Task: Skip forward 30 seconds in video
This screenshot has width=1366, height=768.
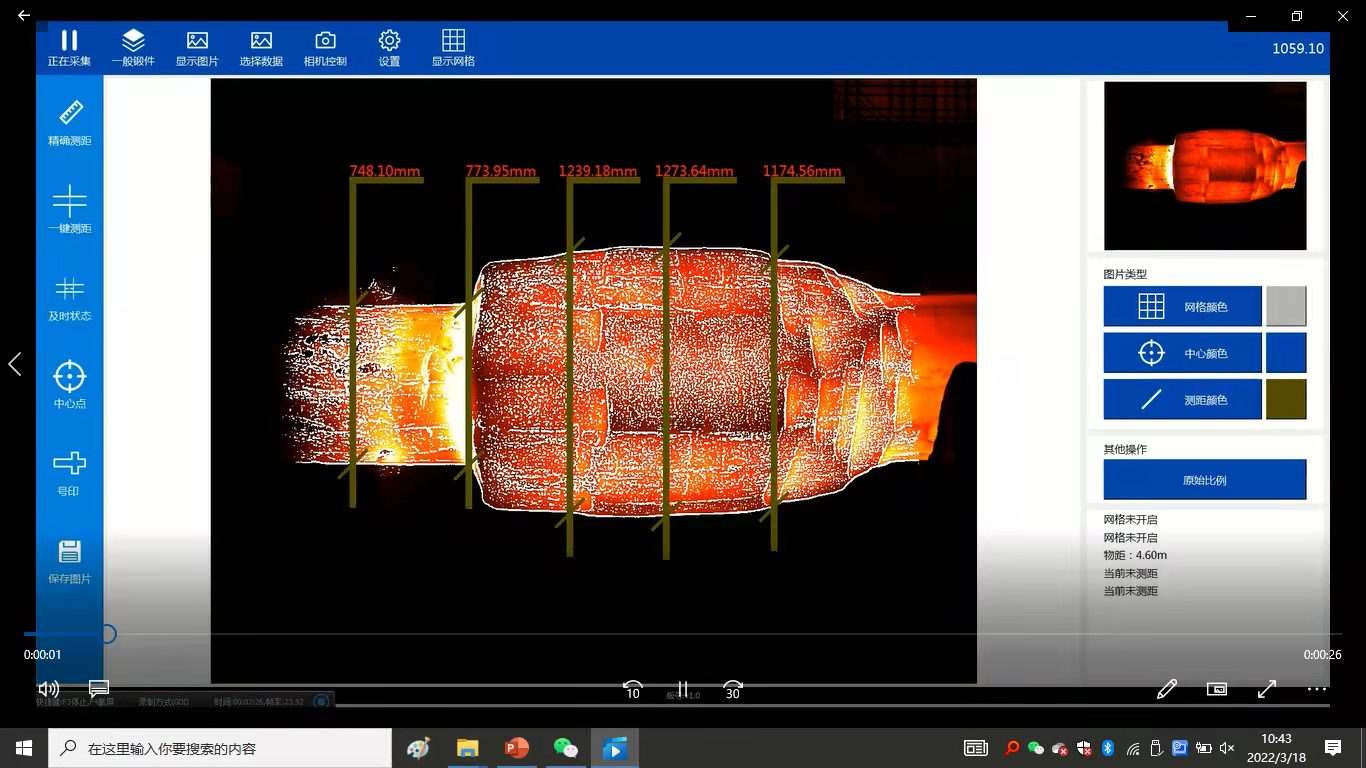Action: (x=733, y=690)
